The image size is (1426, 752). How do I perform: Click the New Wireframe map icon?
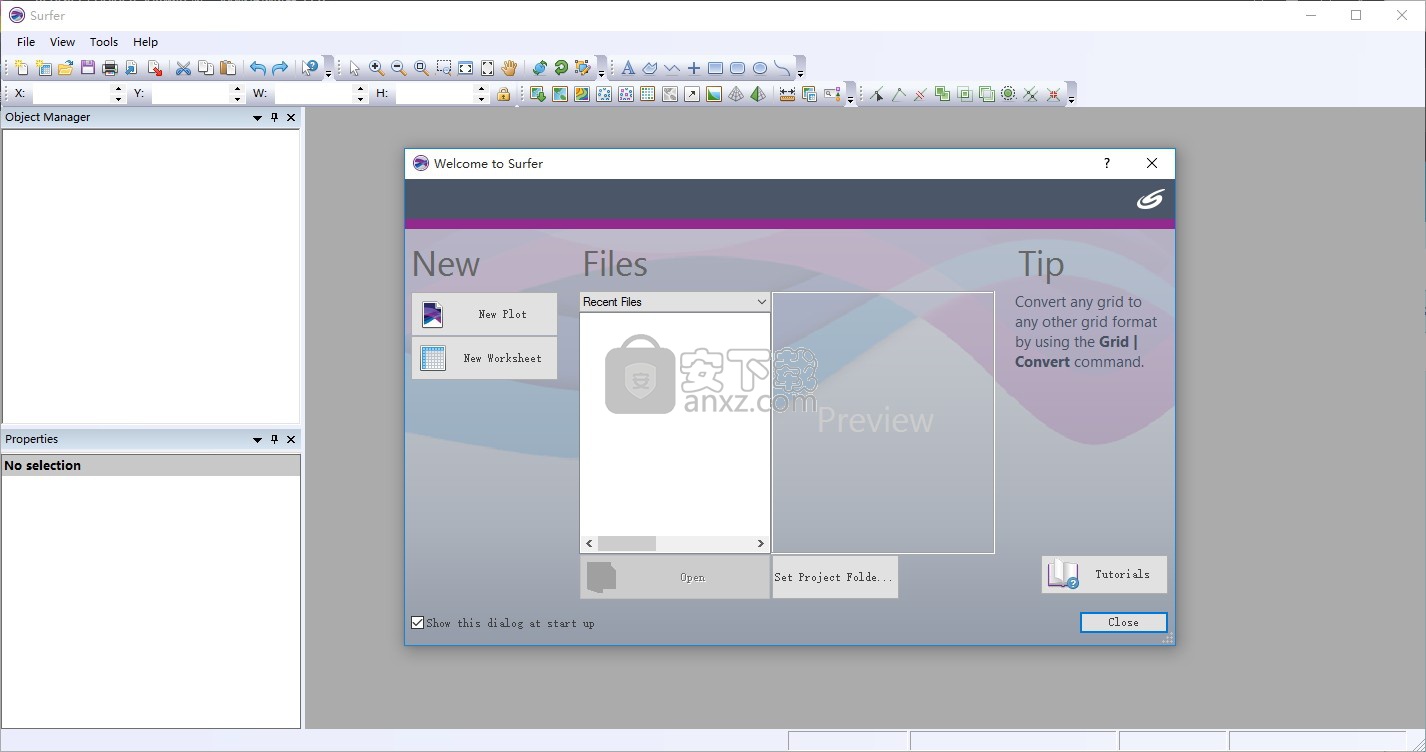point(736,94)
